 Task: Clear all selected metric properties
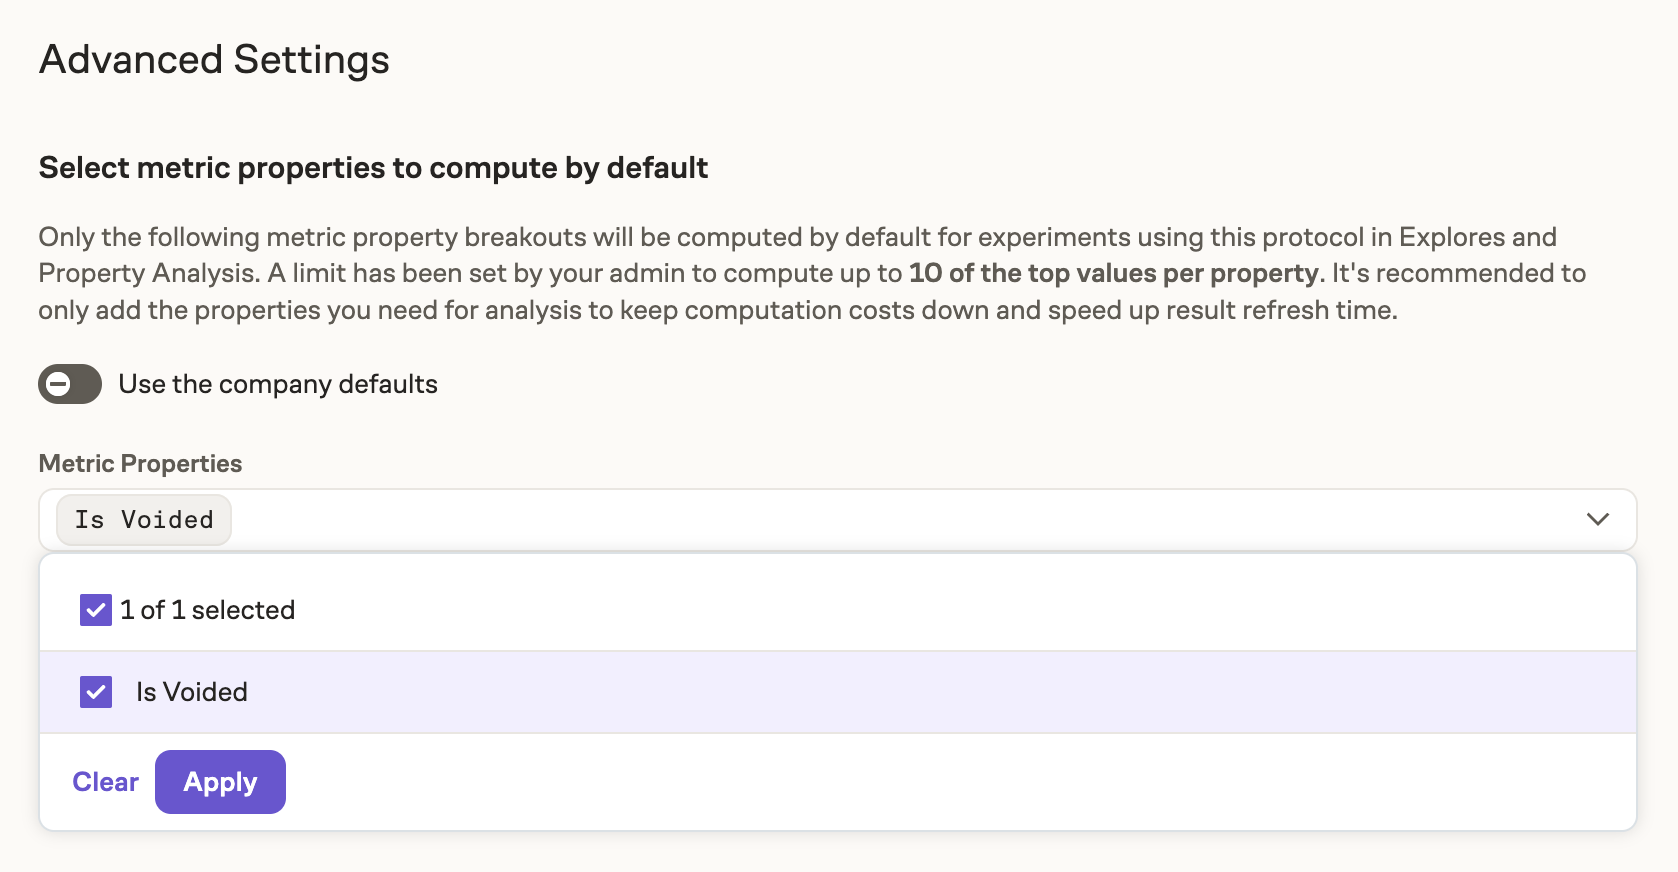[104, 781]
